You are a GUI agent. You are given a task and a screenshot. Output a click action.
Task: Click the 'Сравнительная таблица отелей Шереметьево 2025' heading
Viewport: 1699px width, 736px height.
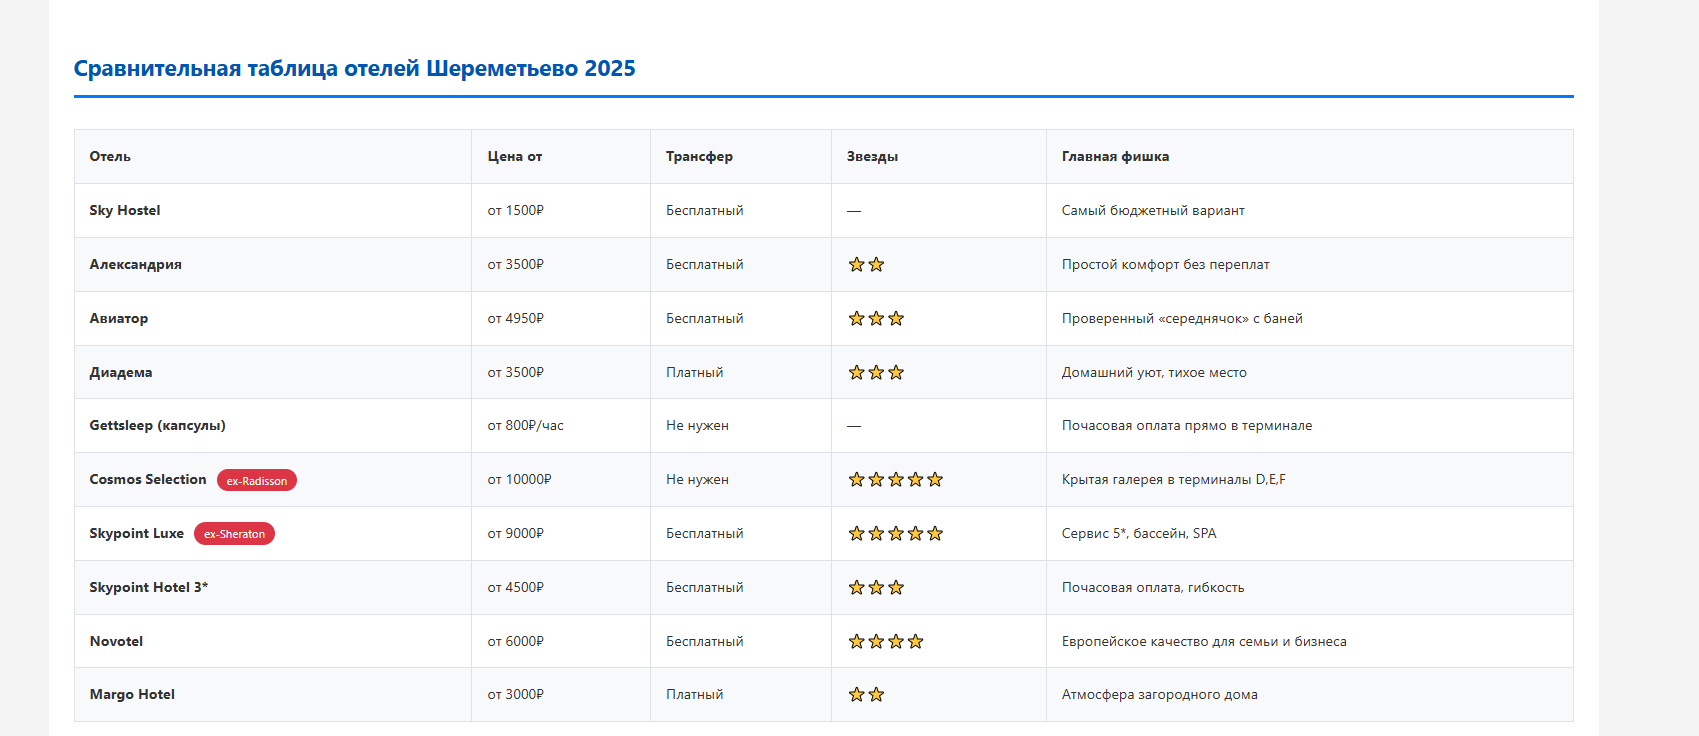pos(354,69)
